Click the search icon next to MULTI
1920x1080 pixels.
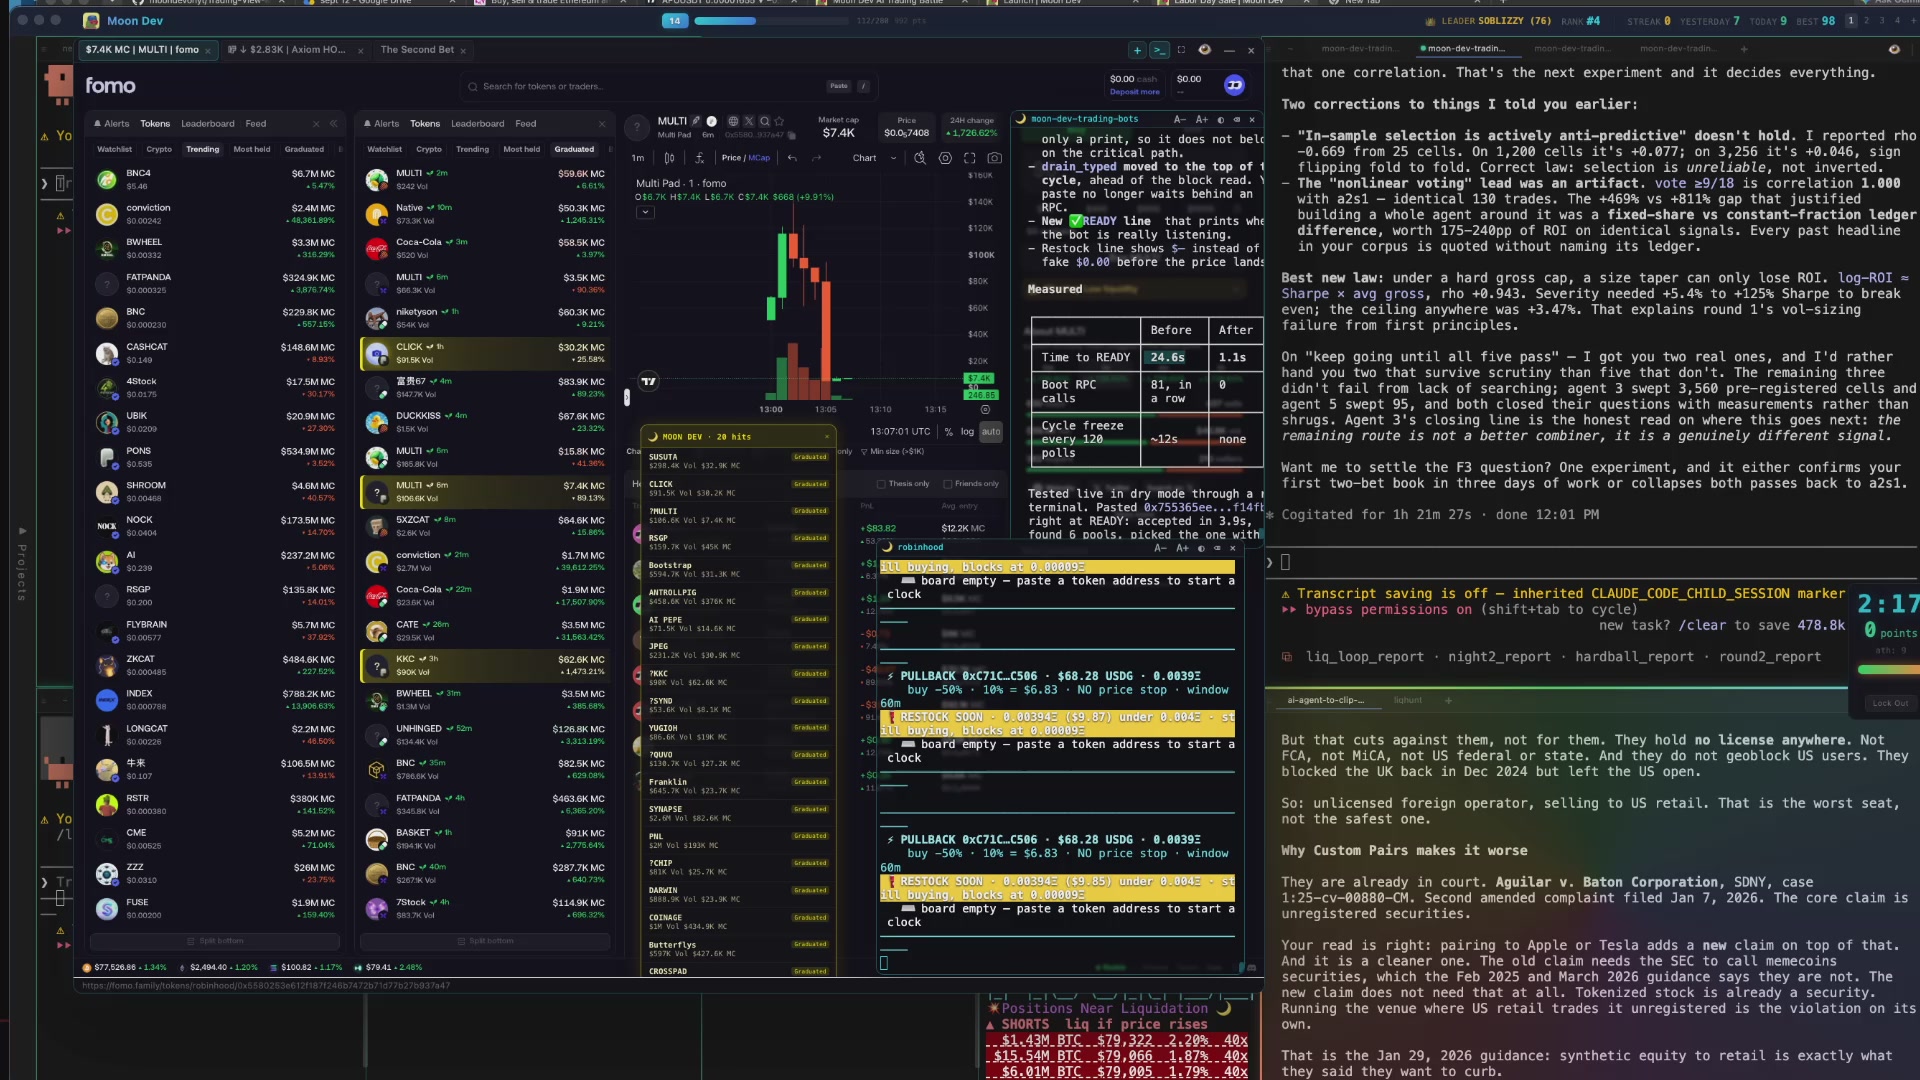tap(765, 121)
